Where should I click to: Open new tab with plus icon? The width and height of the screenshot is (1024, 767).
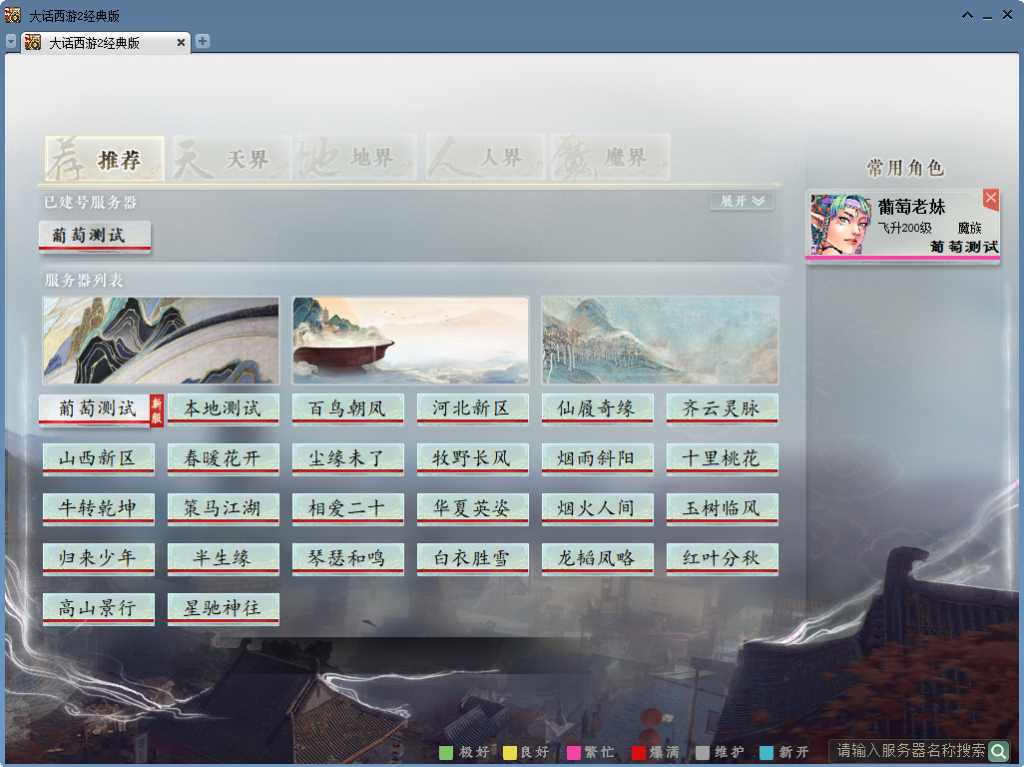(203, 42)
